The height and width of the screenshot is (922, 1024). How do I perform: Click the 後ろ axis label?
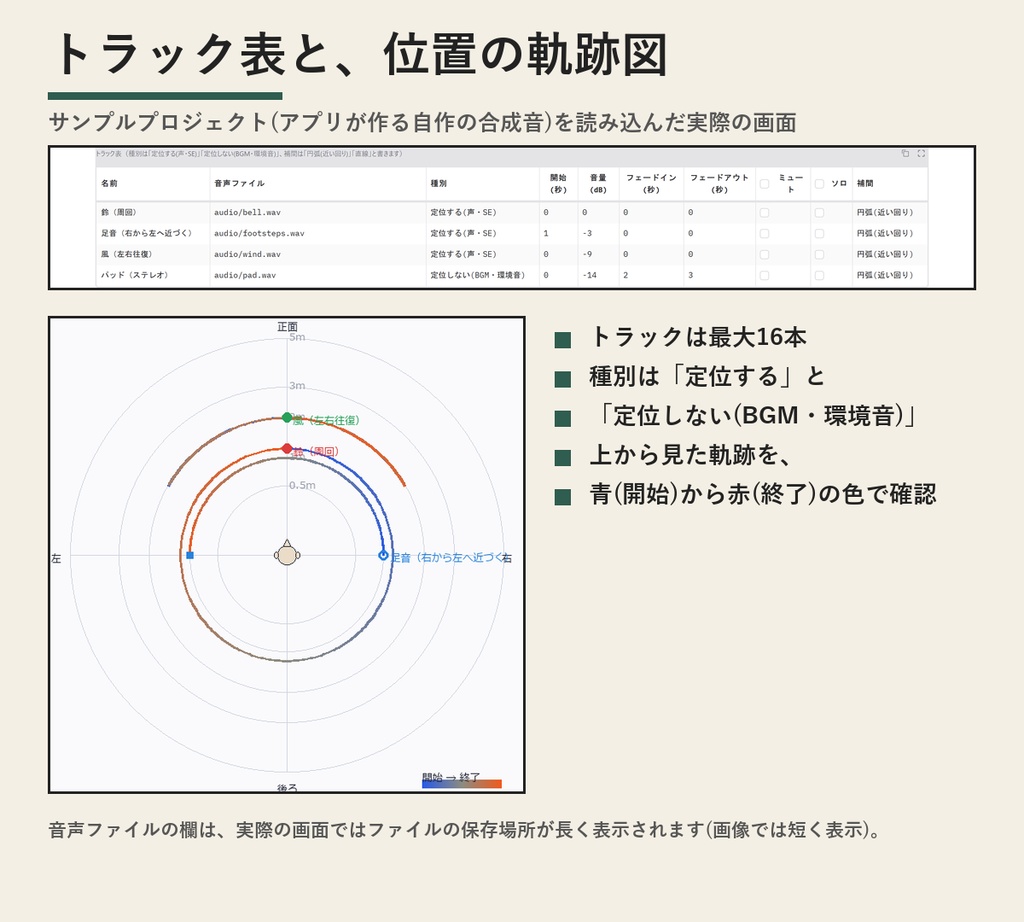pos(287,787)
